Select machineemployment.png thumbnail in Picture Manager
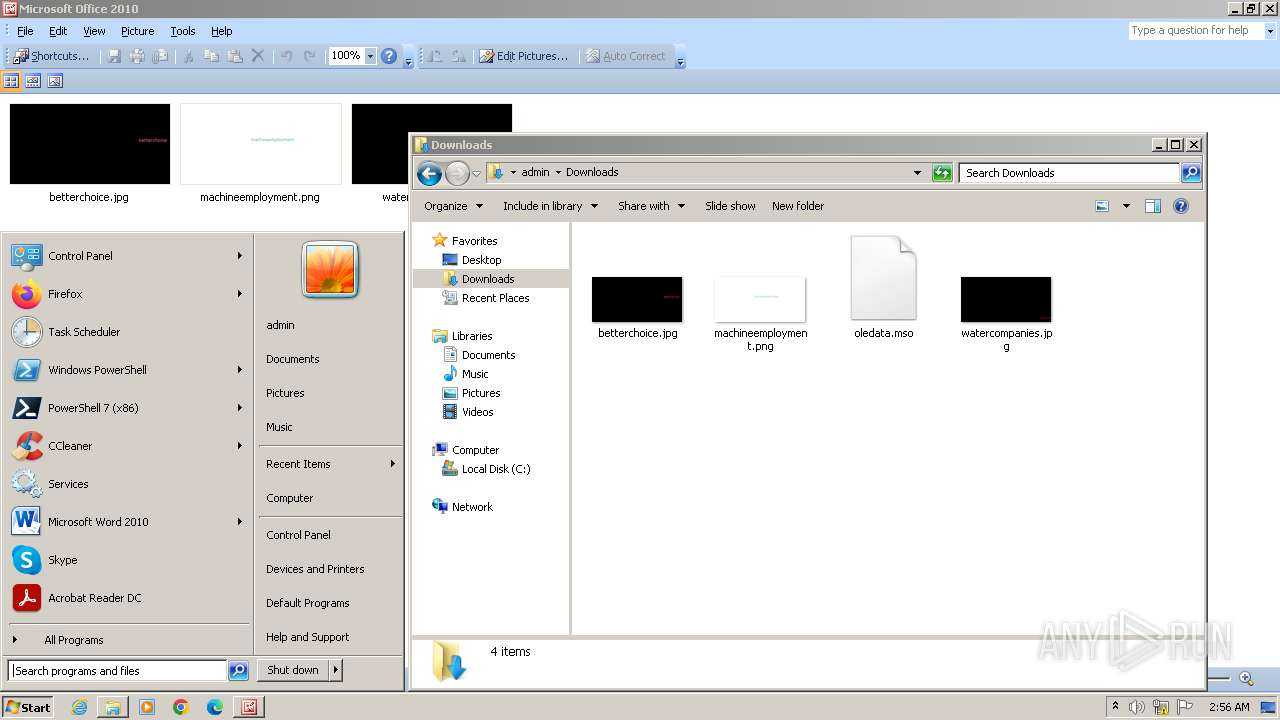 tap(260, 144)
